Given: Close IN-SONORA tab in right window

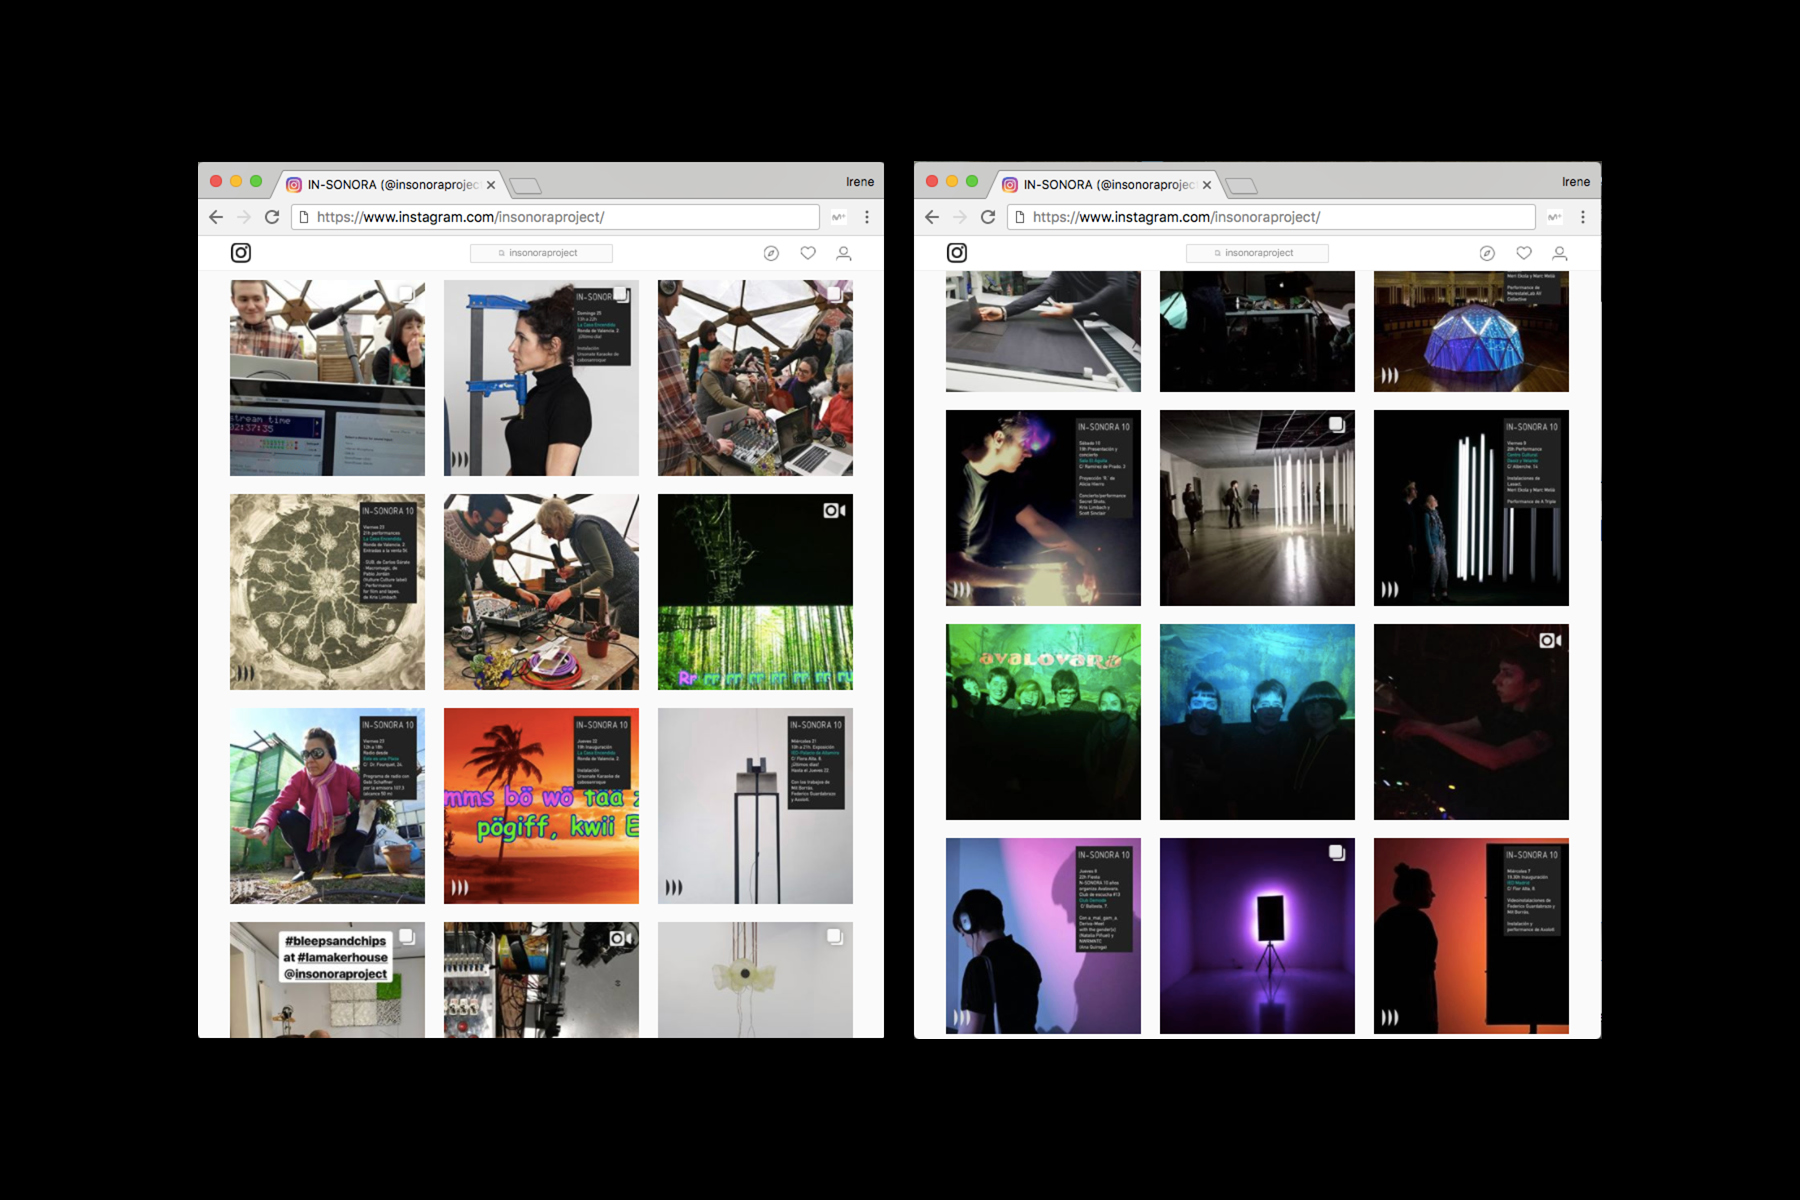Looking at the screenshot, I should coord(1207,185).
